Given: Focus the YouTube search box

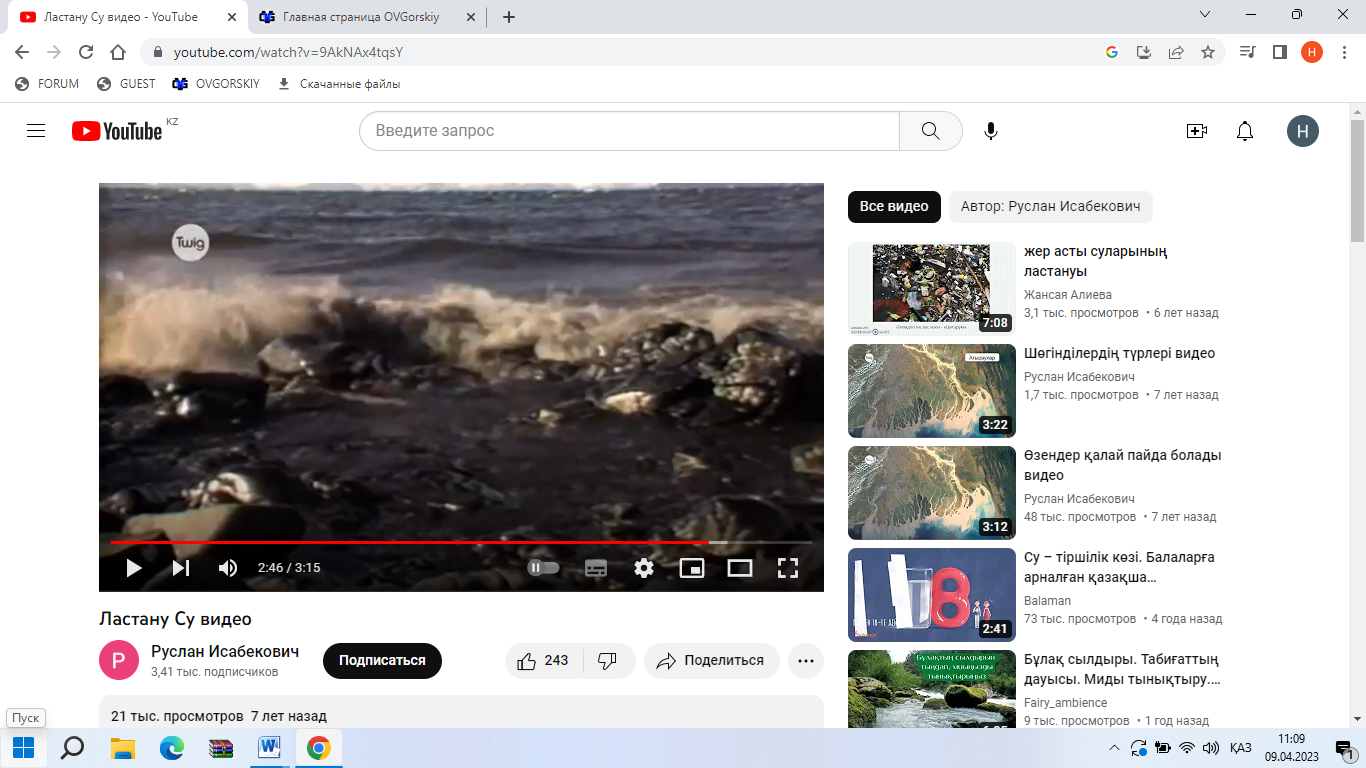Looking at the screenshot, I should pos(629,131).
